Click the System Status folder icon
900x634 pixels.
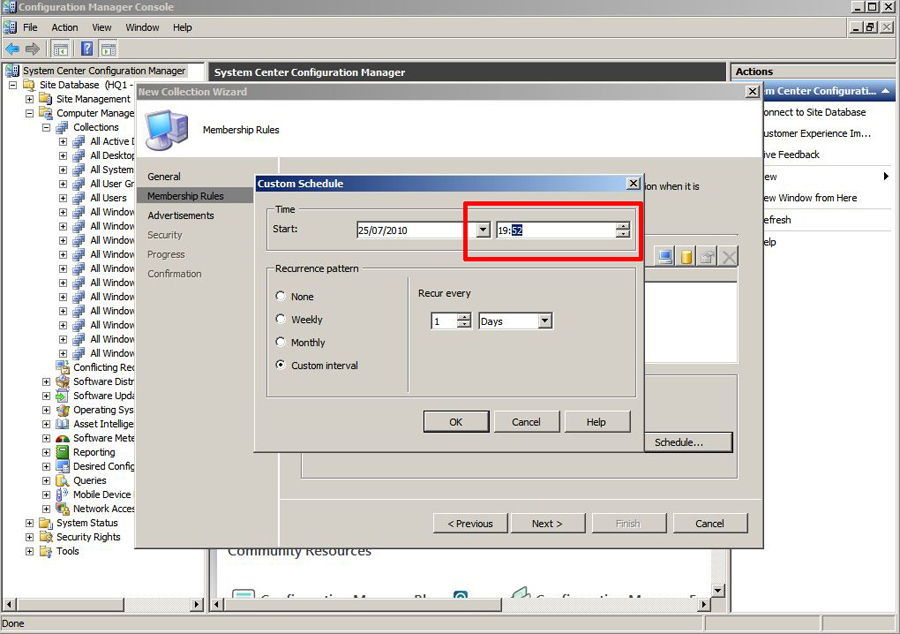point(46,523)
